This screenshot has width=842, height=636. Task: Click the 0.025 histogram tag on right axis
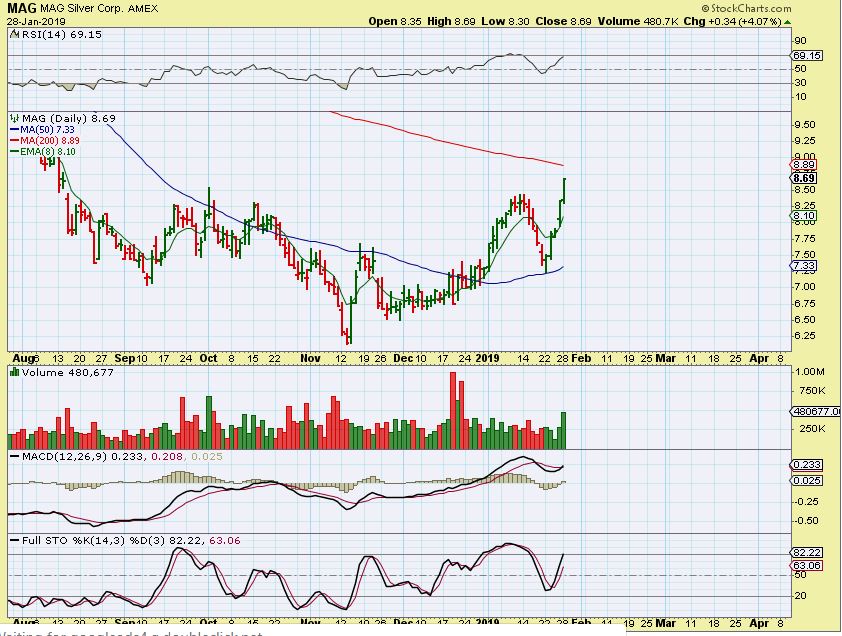807,480
